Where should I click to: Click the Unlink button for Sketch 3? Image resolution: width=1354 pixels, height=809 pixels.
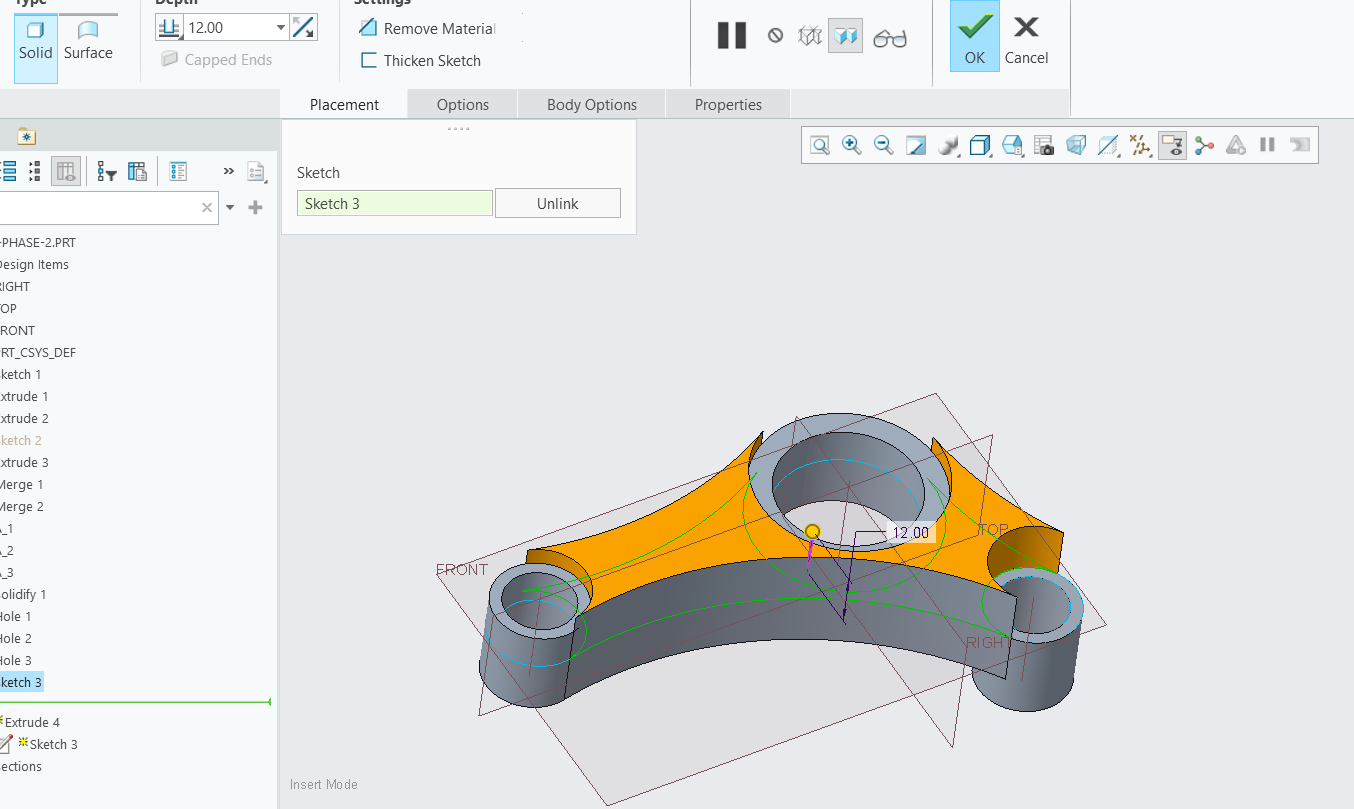click(x=557, y=202)
